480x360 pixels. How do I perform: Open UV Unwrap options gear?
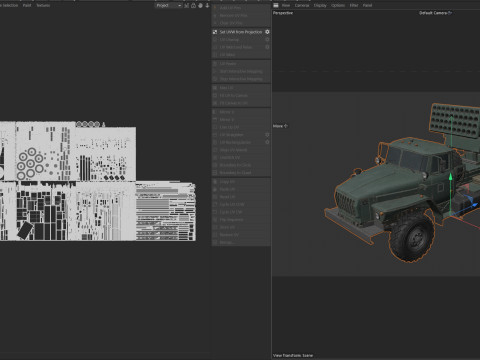click(267, 40)
